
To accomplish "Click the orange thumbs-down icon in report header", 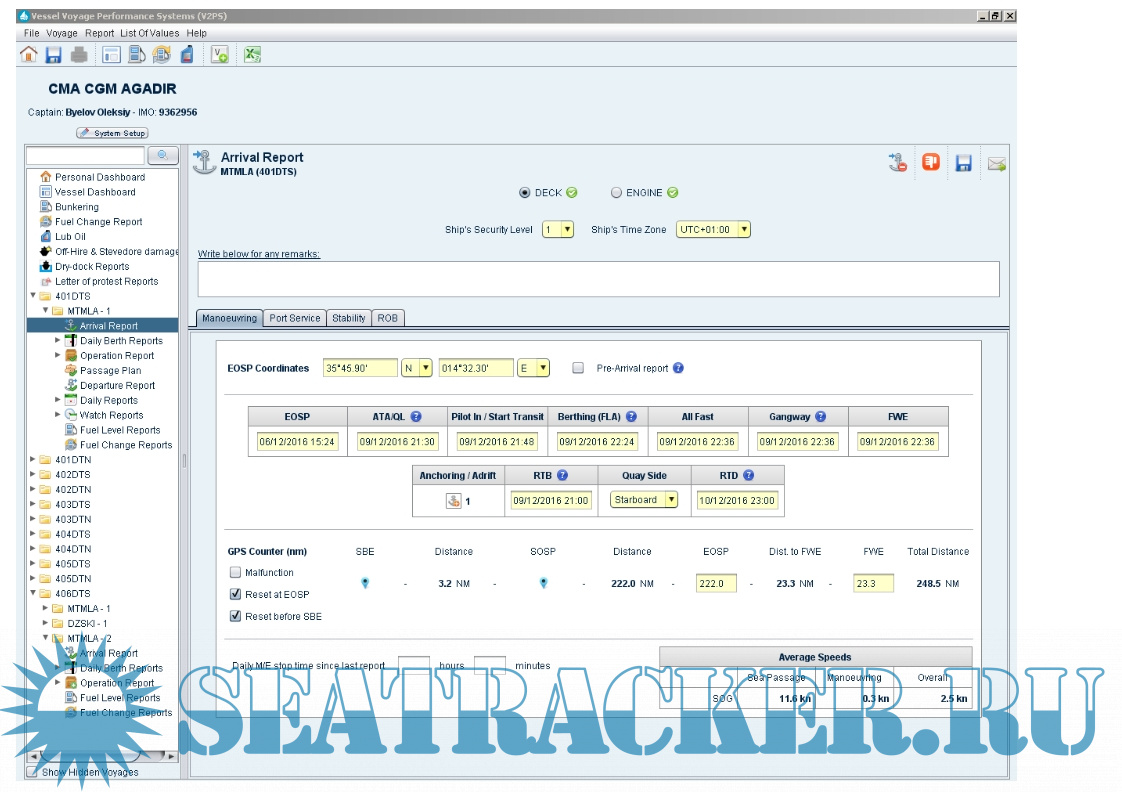I will [930, 163].
